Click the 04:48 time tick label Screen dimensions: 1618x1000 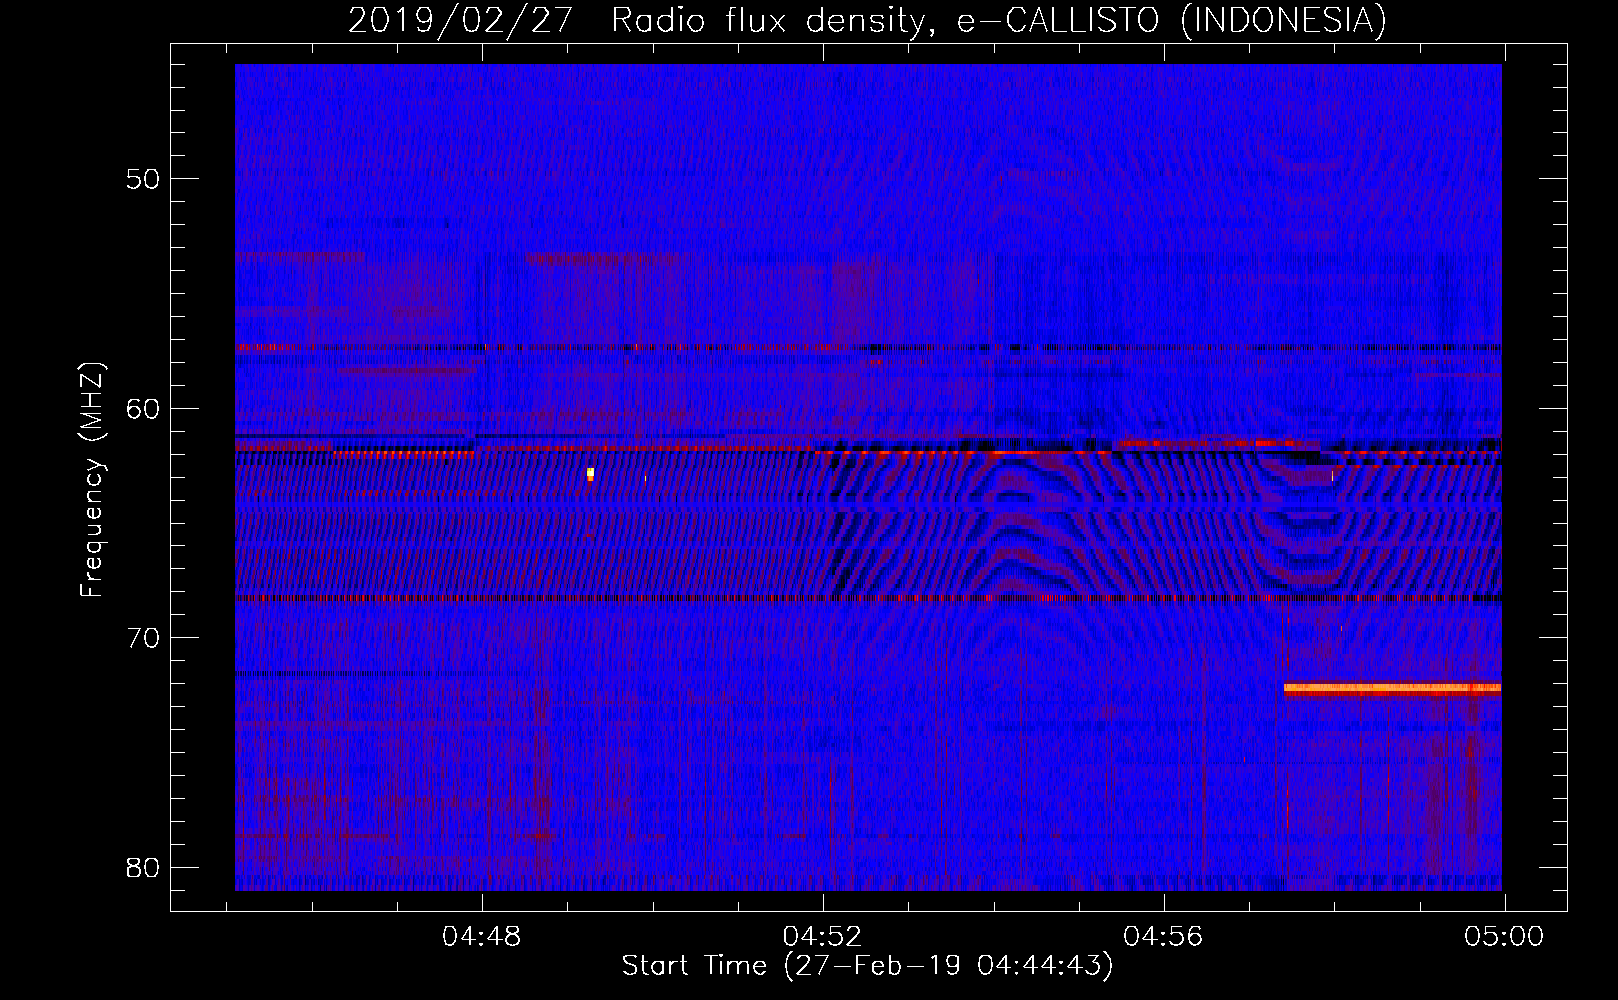[x=482, y=937]
